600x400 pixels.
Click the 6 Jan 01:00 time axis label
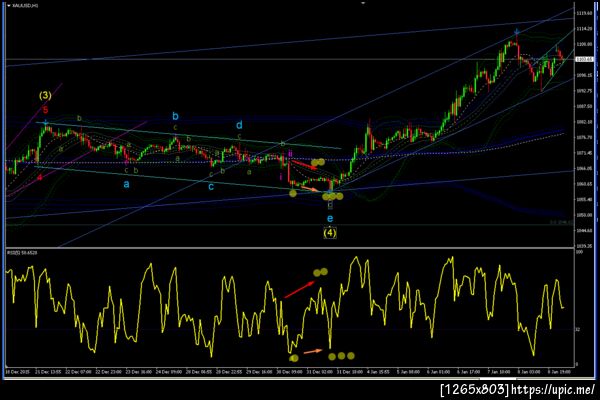439,372
